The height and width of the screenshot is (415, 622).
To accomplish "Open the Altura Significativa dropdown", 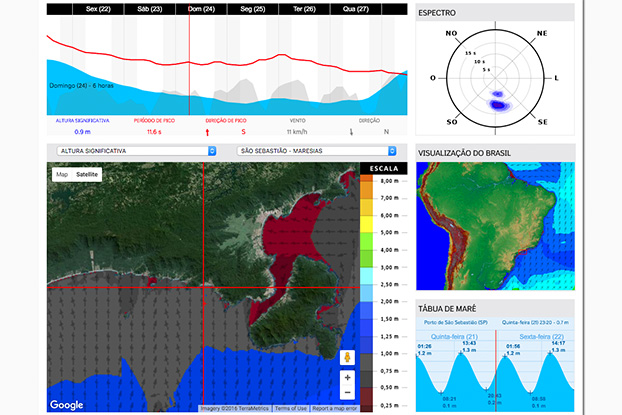I will click(x=136, y=151).
